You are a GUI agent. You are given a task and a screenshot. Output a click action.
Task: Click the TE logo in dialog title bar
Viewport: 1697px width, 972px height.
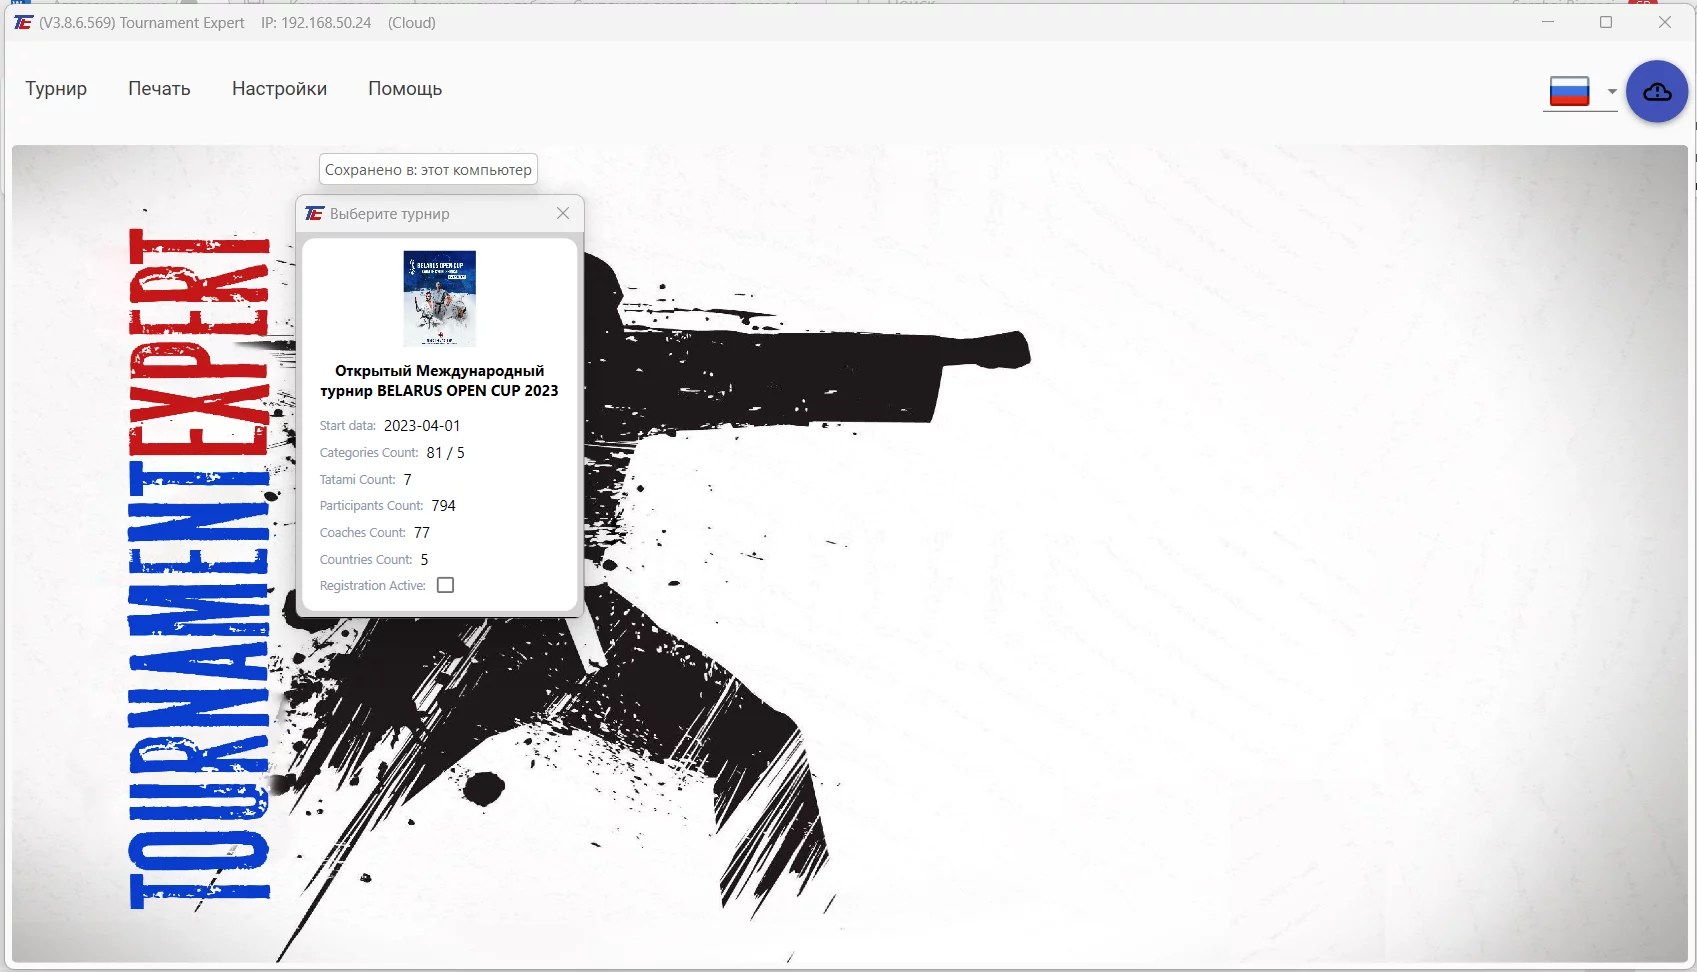[315, 214]
